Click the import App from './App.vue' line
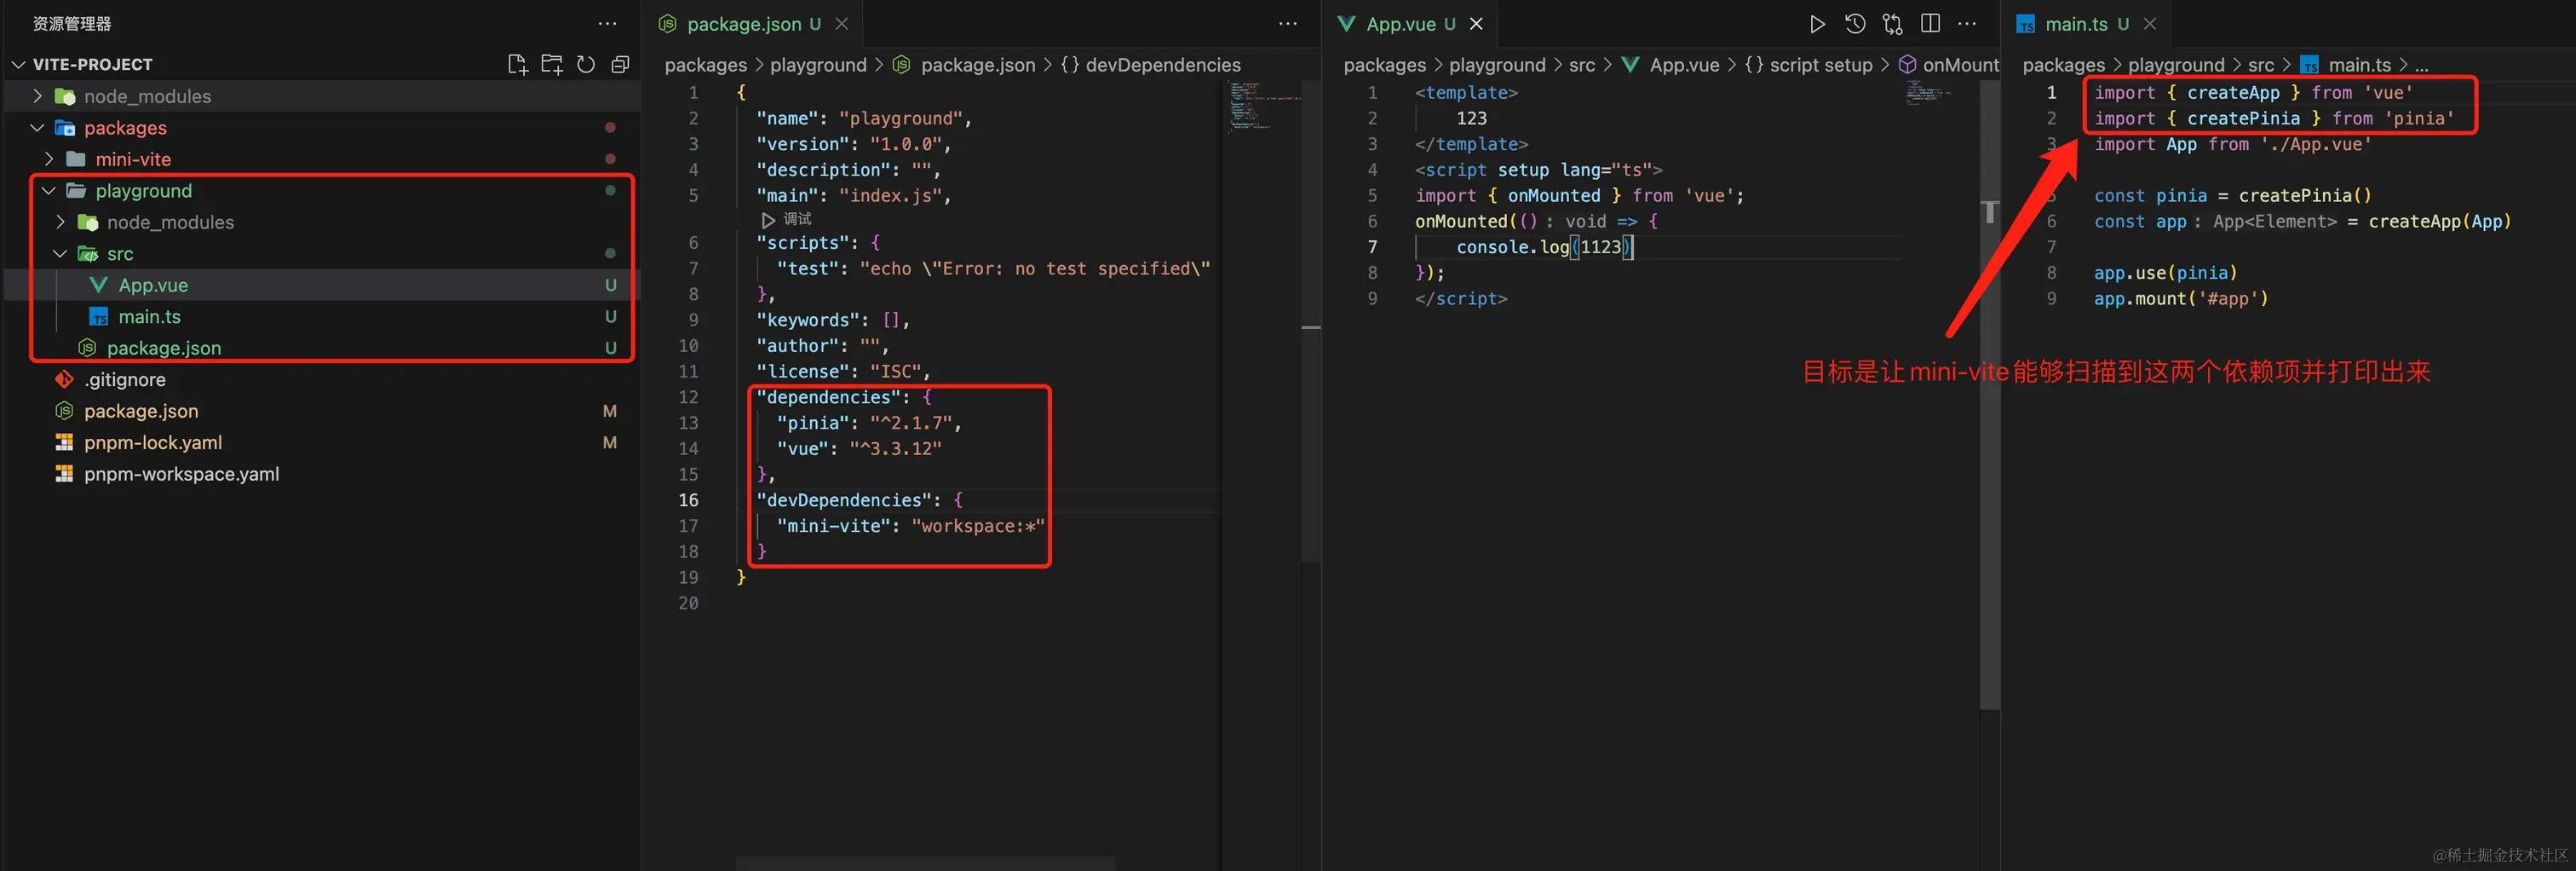 click(2232, 144)
